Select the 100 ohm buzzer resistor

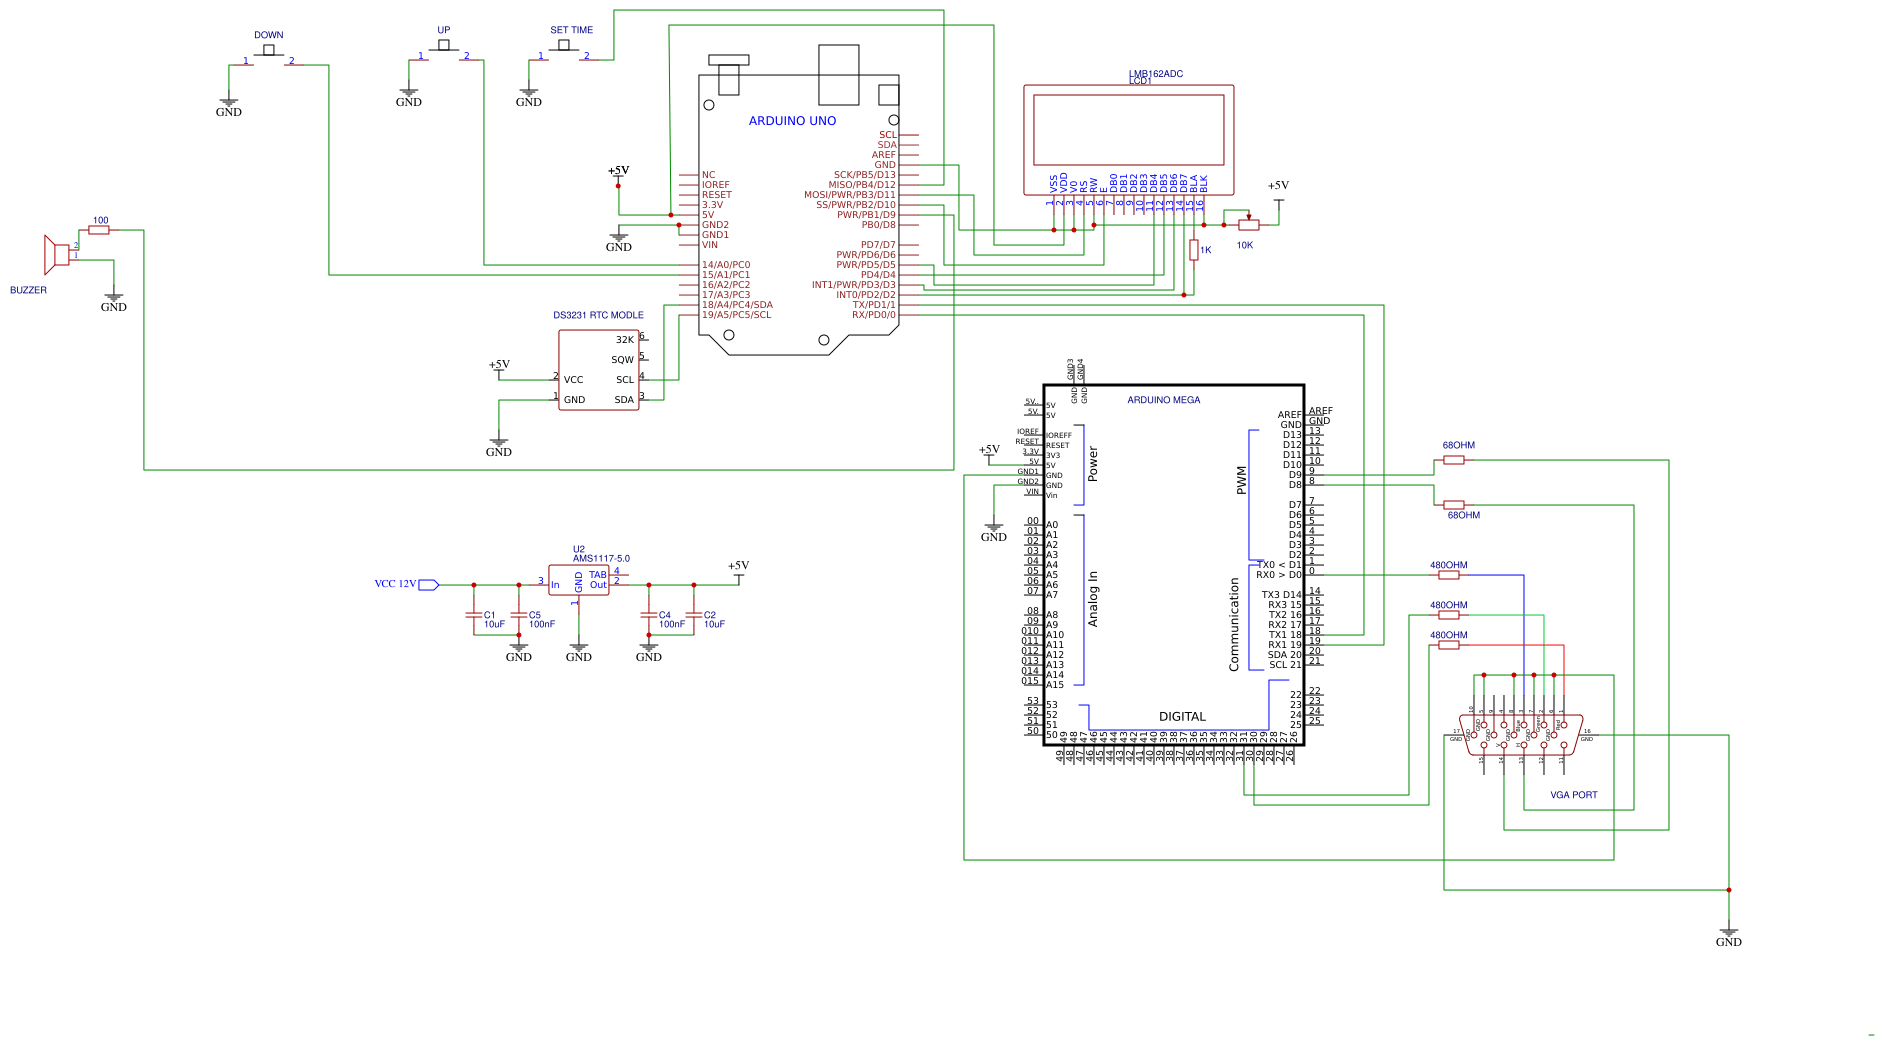click(99, 230)
